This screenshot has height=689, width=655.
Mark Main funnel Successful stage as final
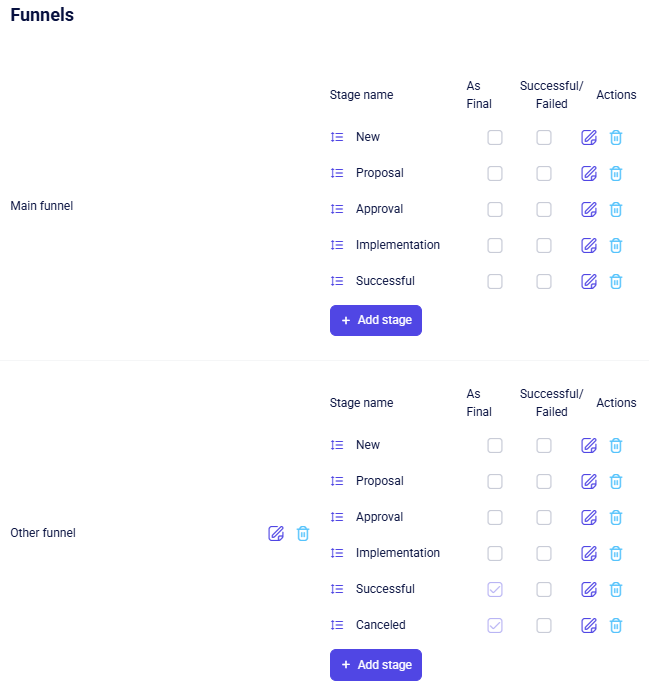(495, 282)
